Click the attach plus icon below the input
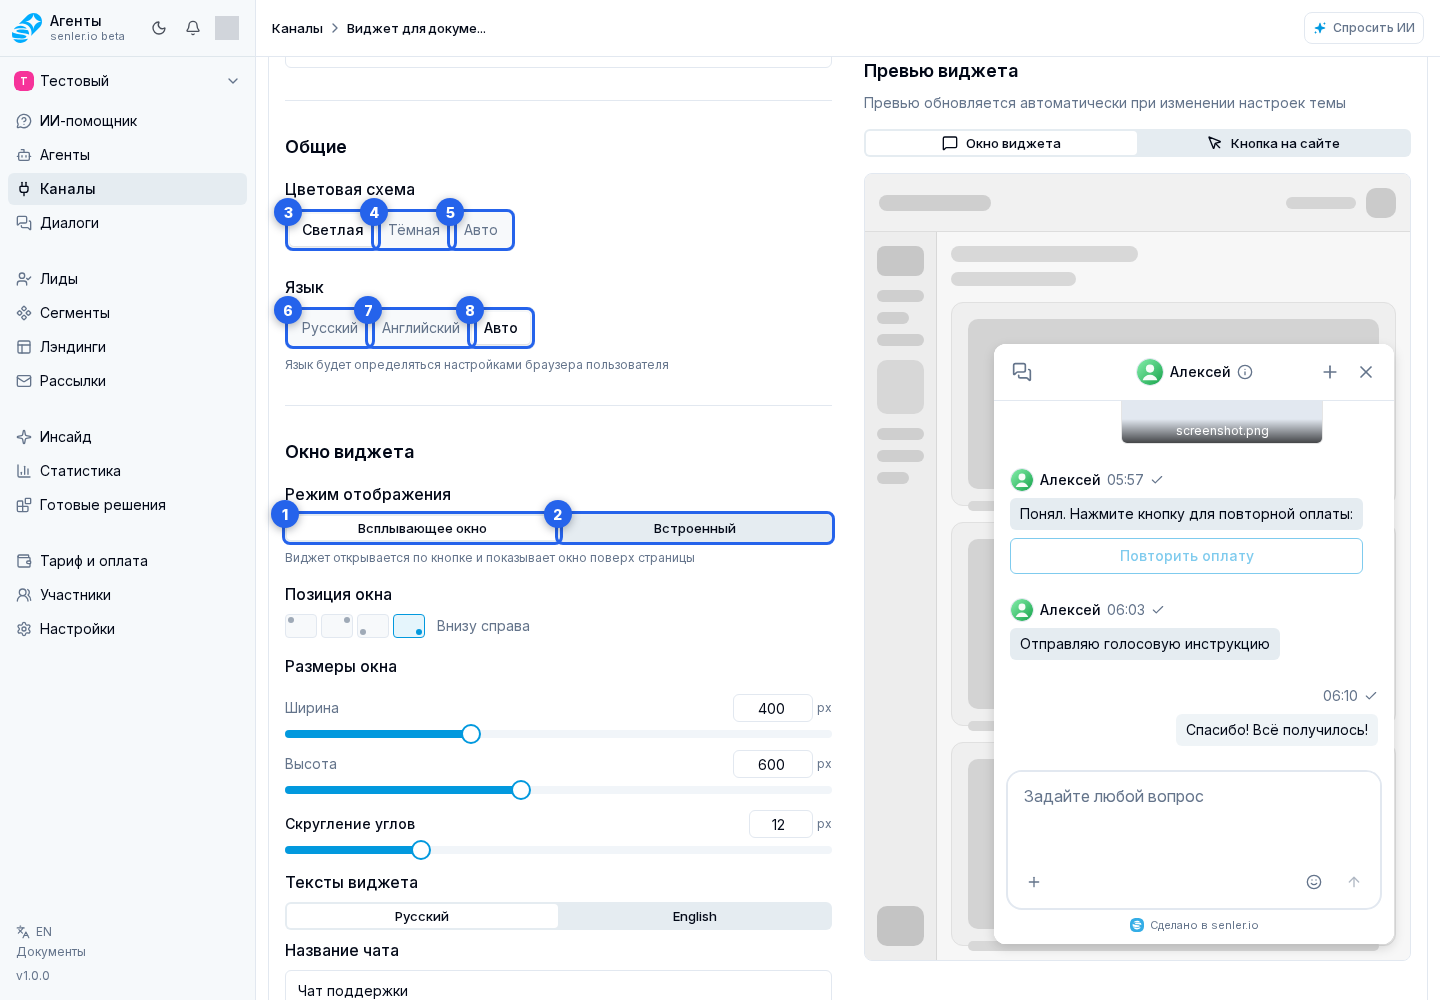The image size is (1440, 1000). tap(1034, 882)
